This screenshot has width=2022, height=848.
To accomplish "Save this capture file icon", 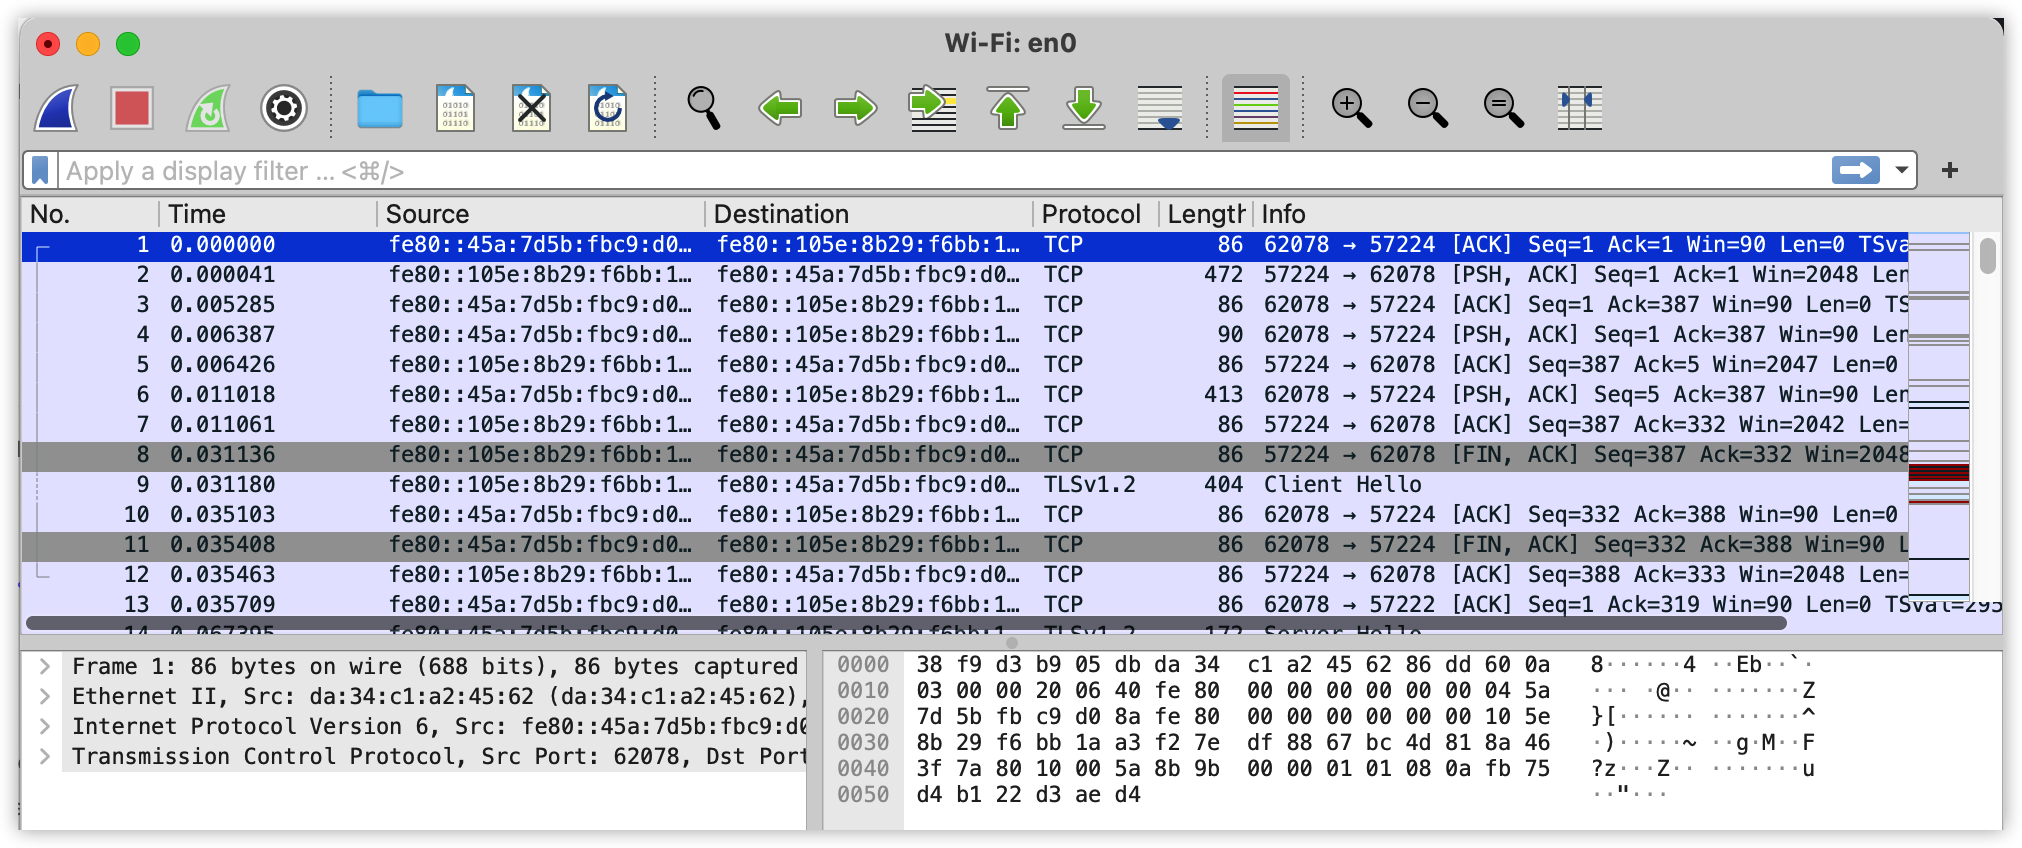I will [x=456, y=108].
